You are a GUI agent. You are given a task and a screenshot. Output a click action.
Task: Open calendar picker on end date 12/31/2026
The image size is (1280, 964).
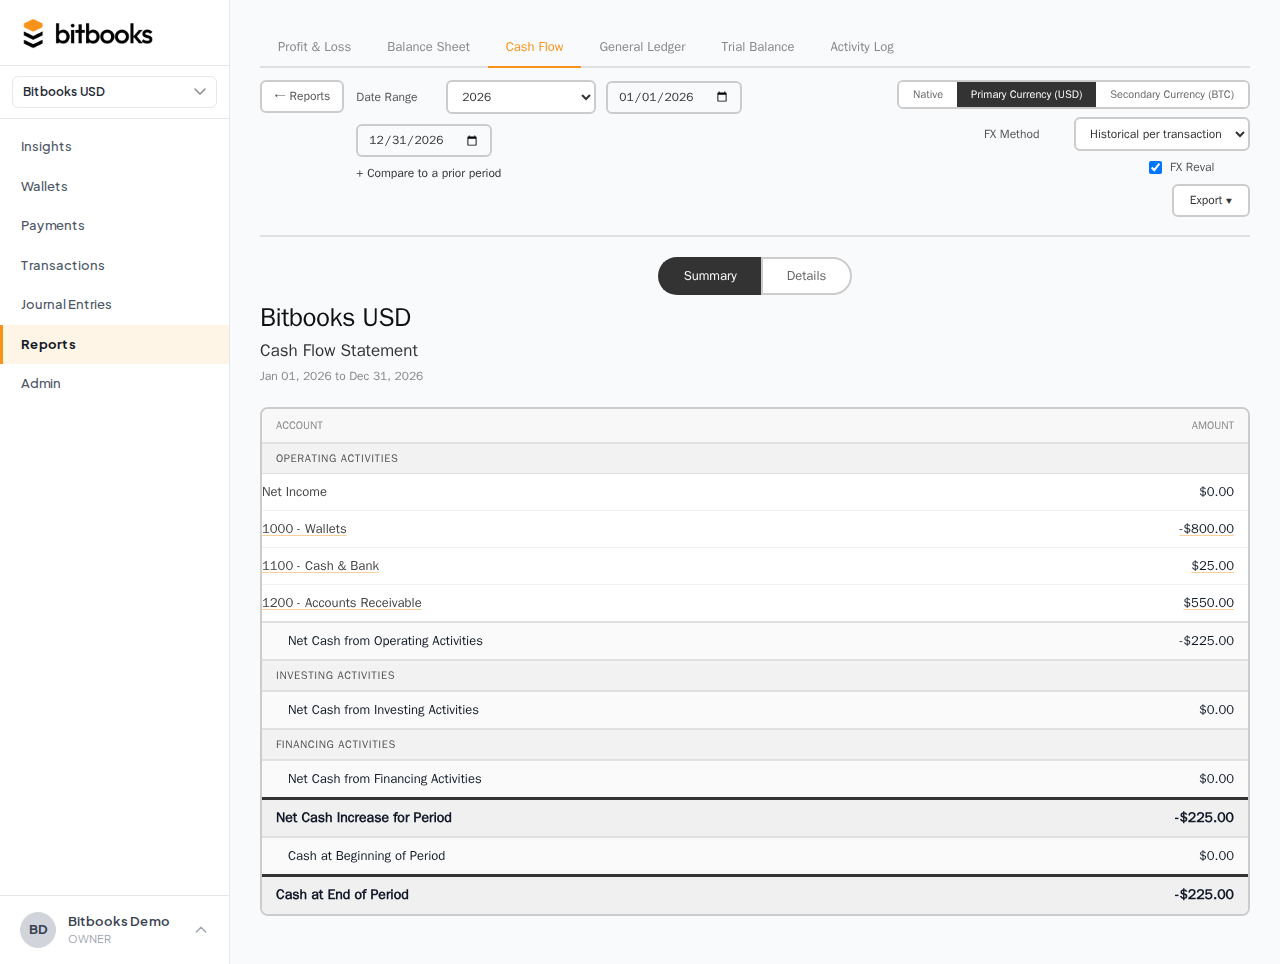pyautogui.click(x=472, y=140)
